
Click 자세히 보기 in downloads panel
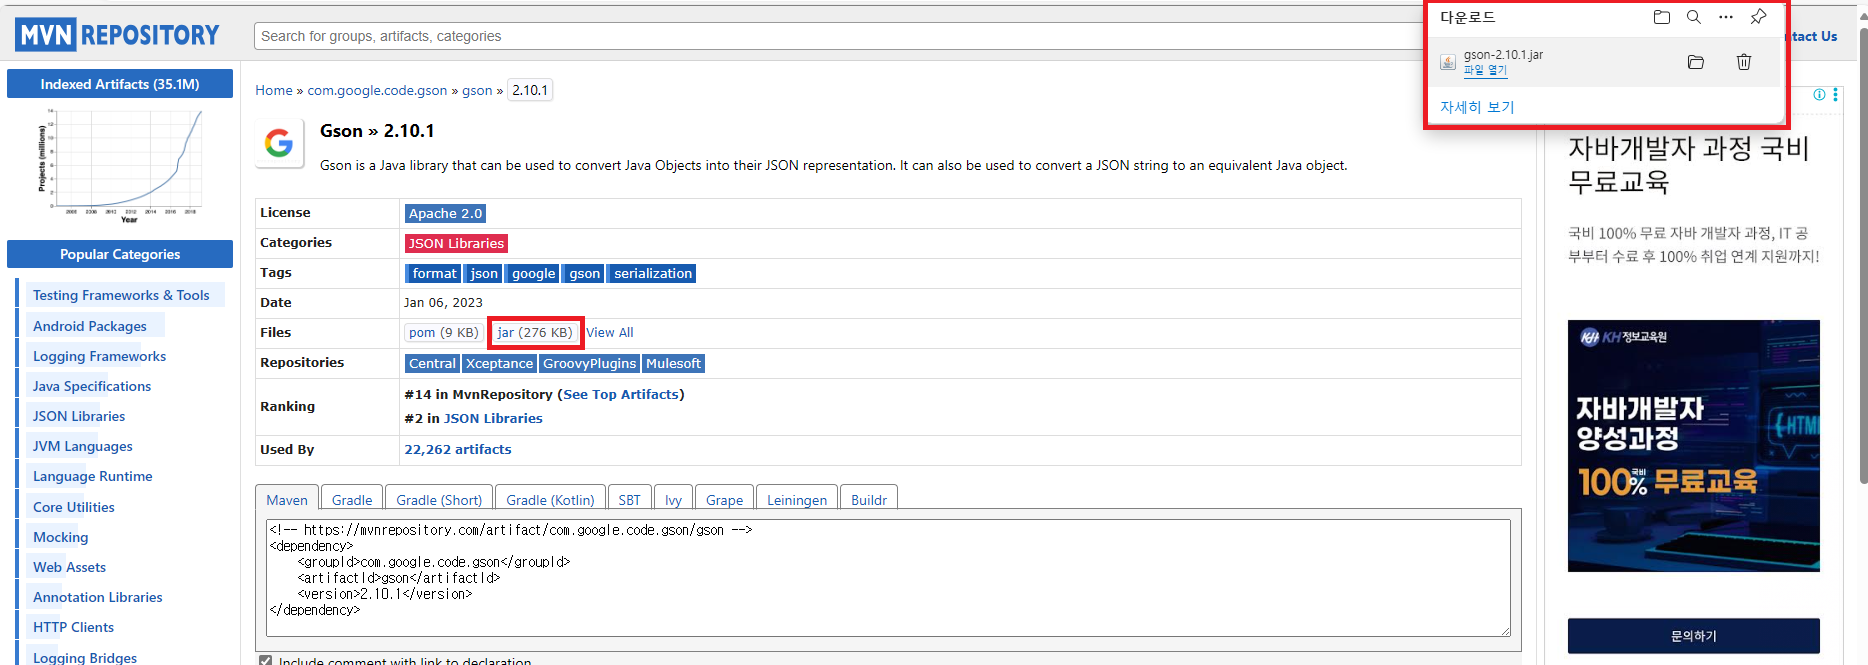click(1477, 107)
